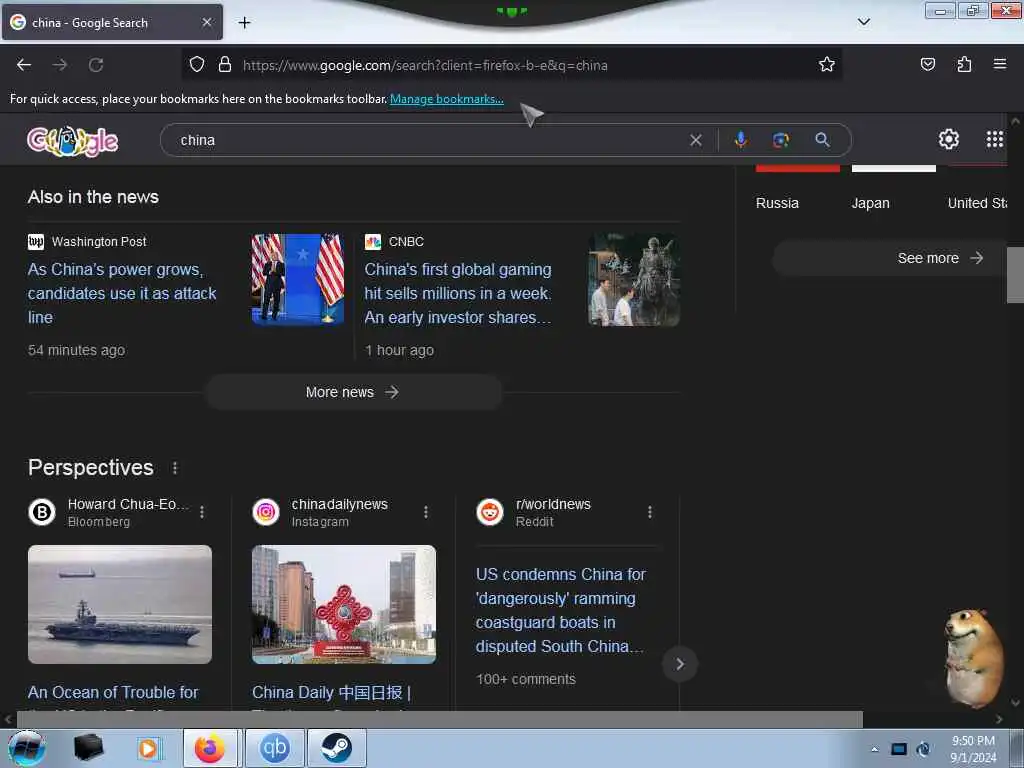Click the Instagram source icon
The height and width of the screenshot is (768, 1024).
tap(266, 512)
